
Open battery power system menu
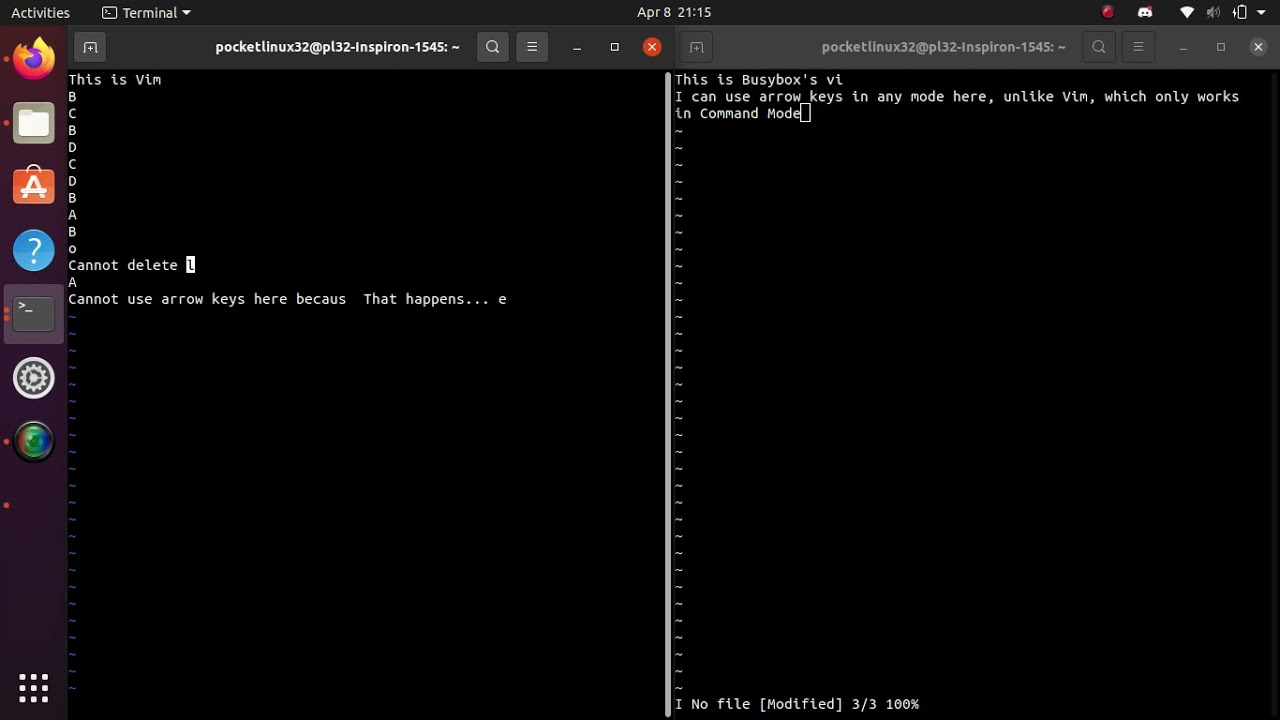(x=1240, y=12)
